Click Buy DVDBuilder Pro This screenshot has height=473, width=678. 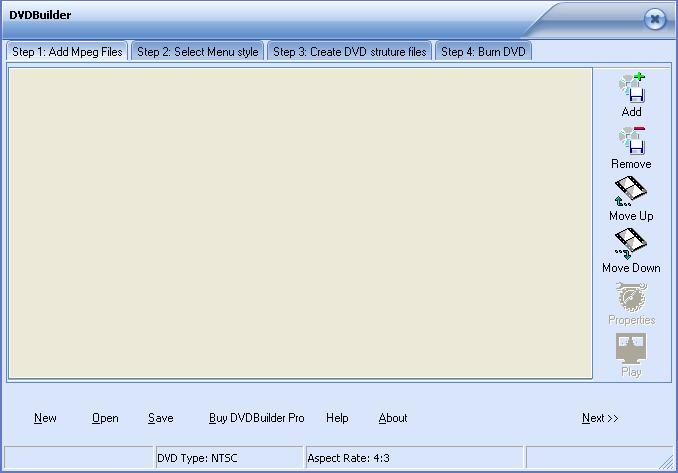(x=256, y=418)
